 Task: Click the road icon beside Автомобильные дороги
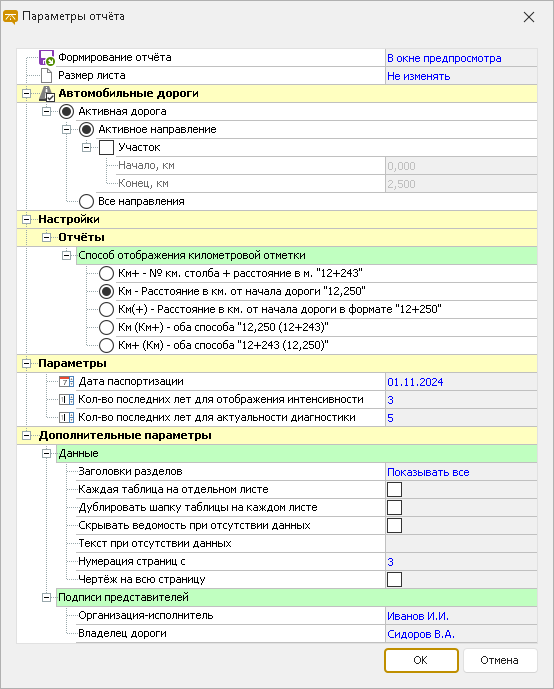tap(47, 94)
